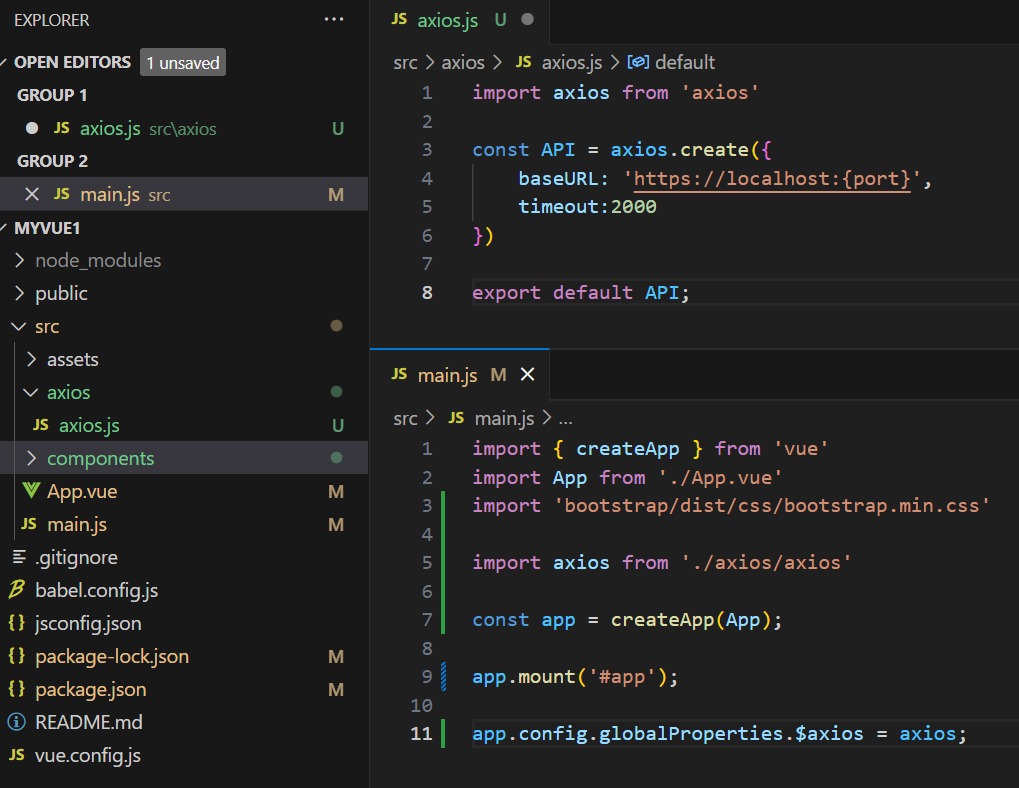Screen dimensions: 1019x788
Task: Click 'src' in the main.js breadcrumb
Action: [405, 418]
